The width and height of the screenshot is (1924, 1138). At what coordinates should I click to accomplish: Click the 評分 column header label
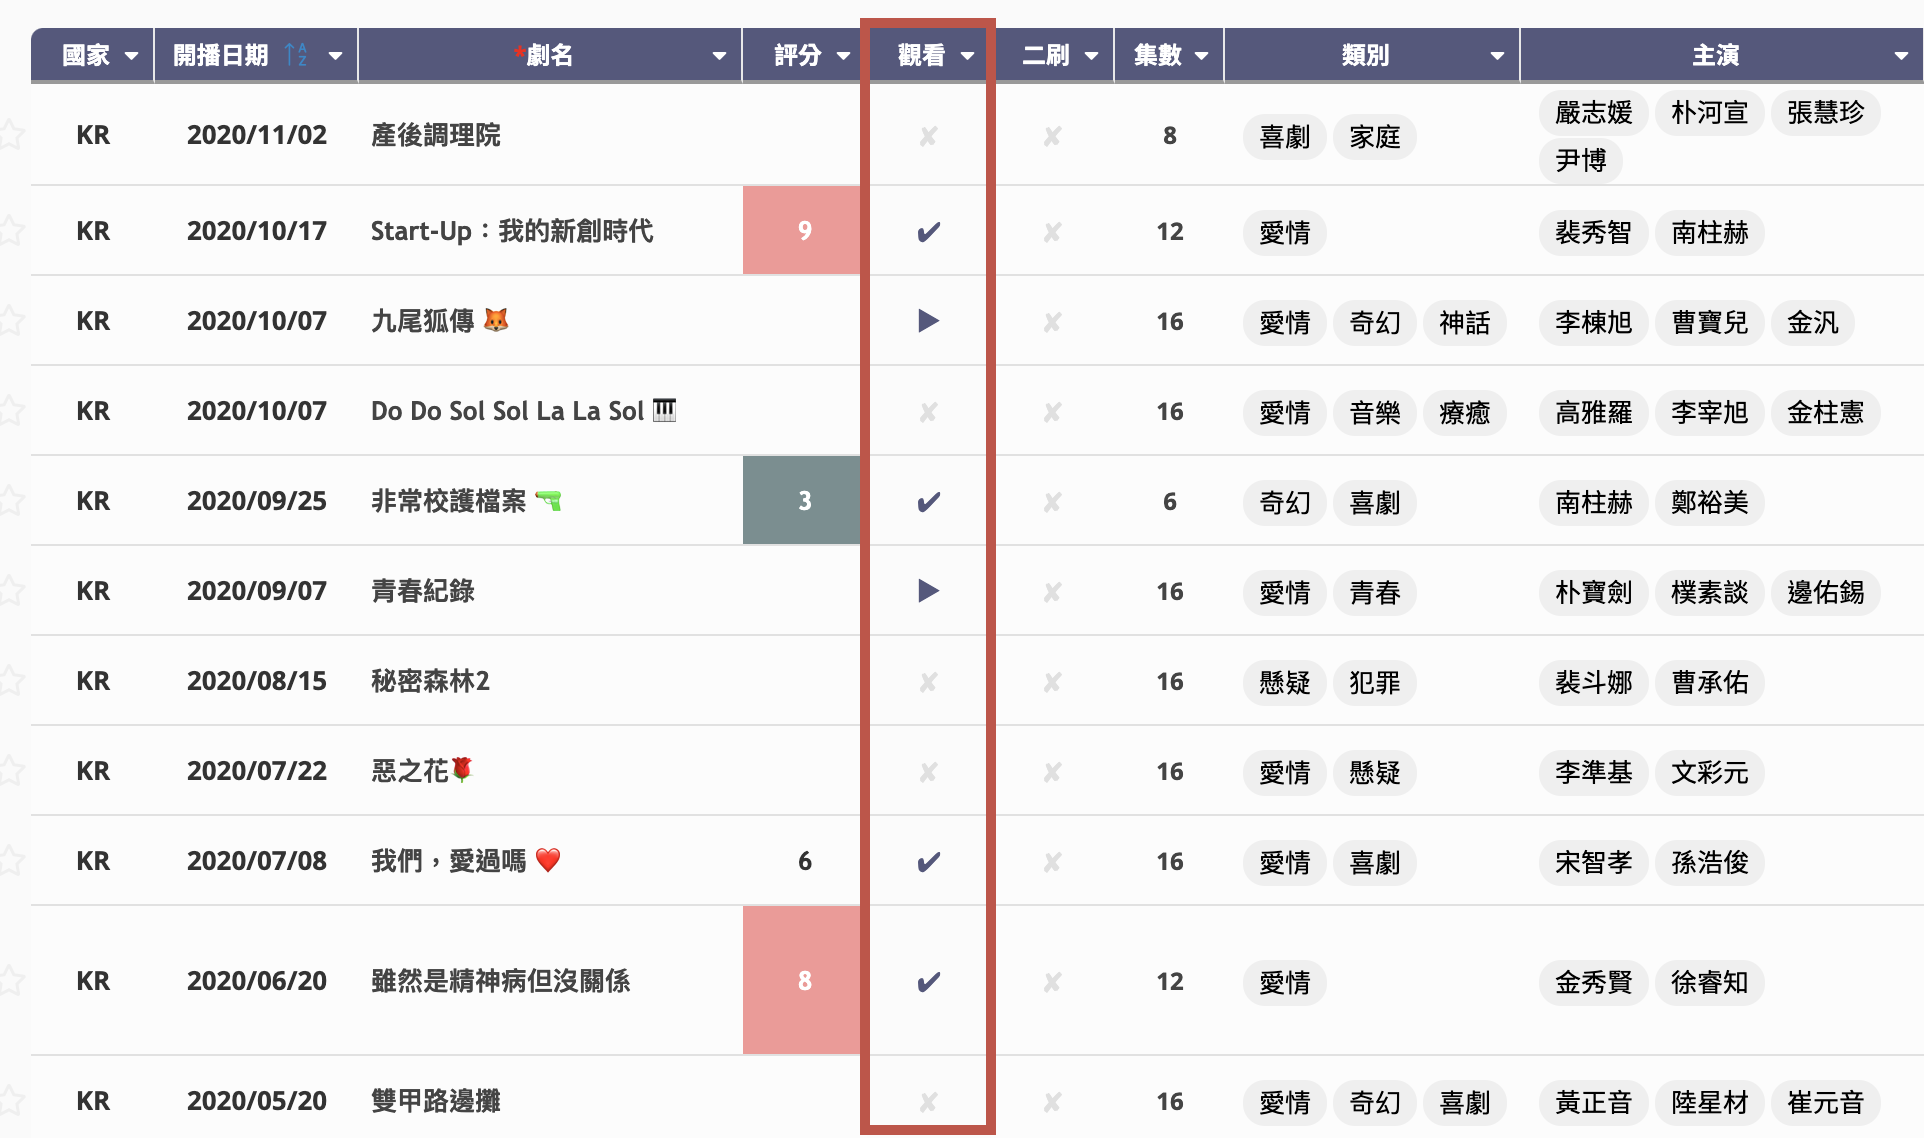[x=797, y=55]
